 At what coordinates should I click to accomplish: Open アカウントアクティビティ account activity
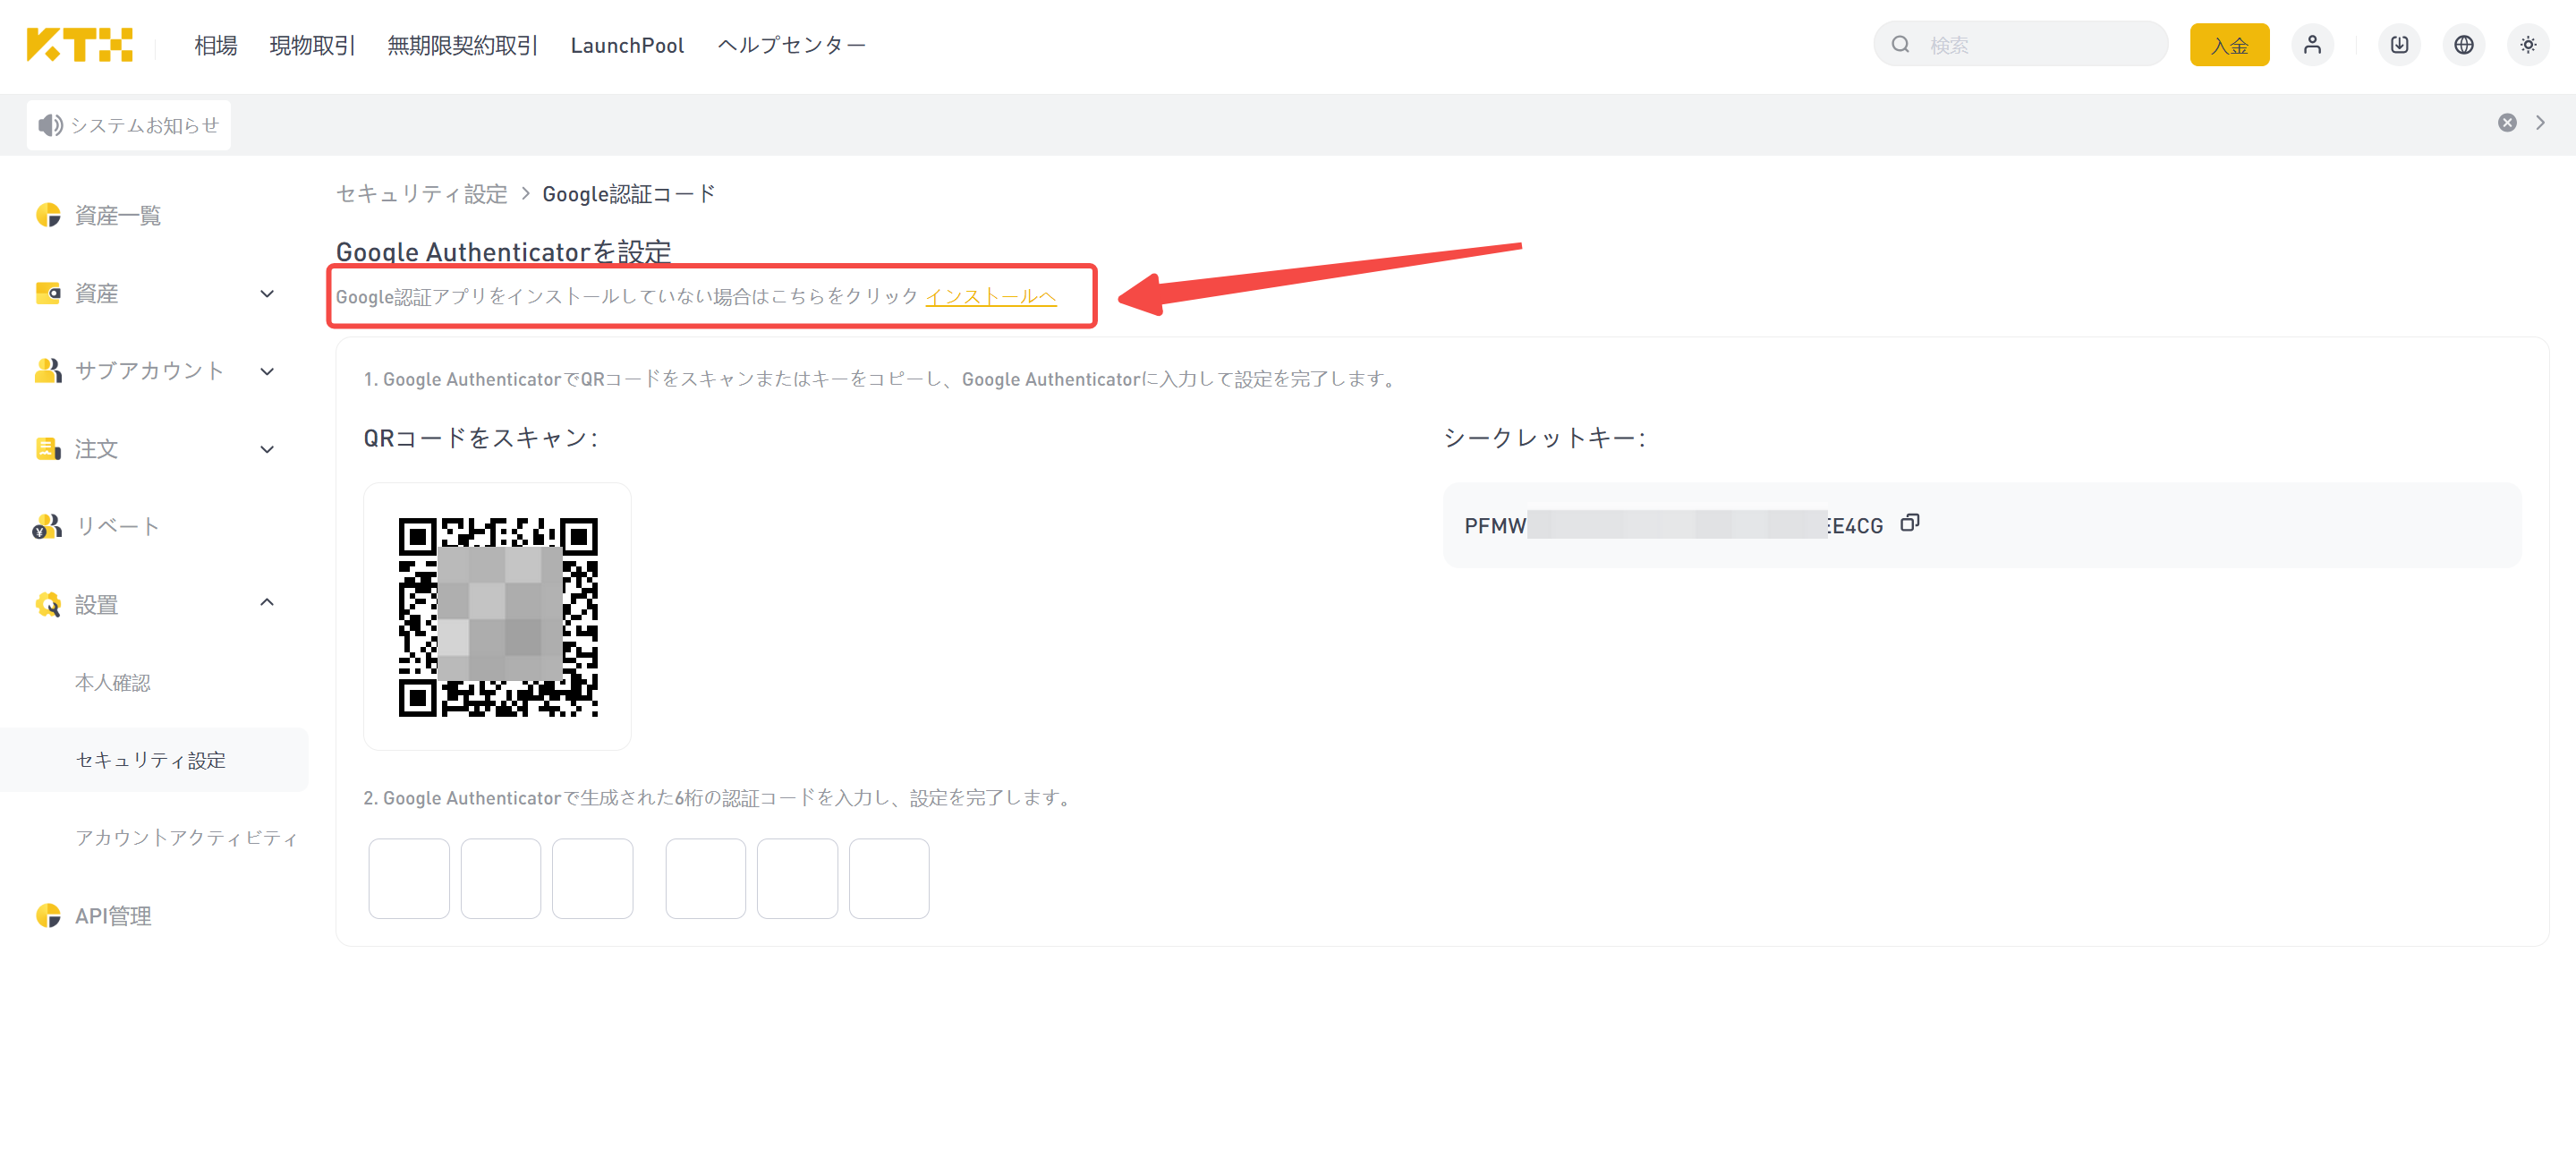[186, 838]
